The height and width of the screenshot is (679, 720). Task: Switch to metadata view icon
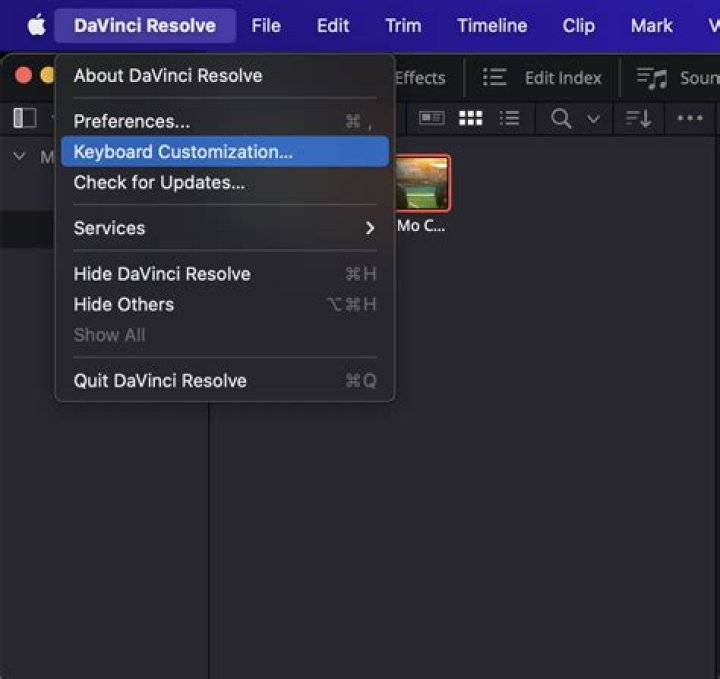[431, 119]
